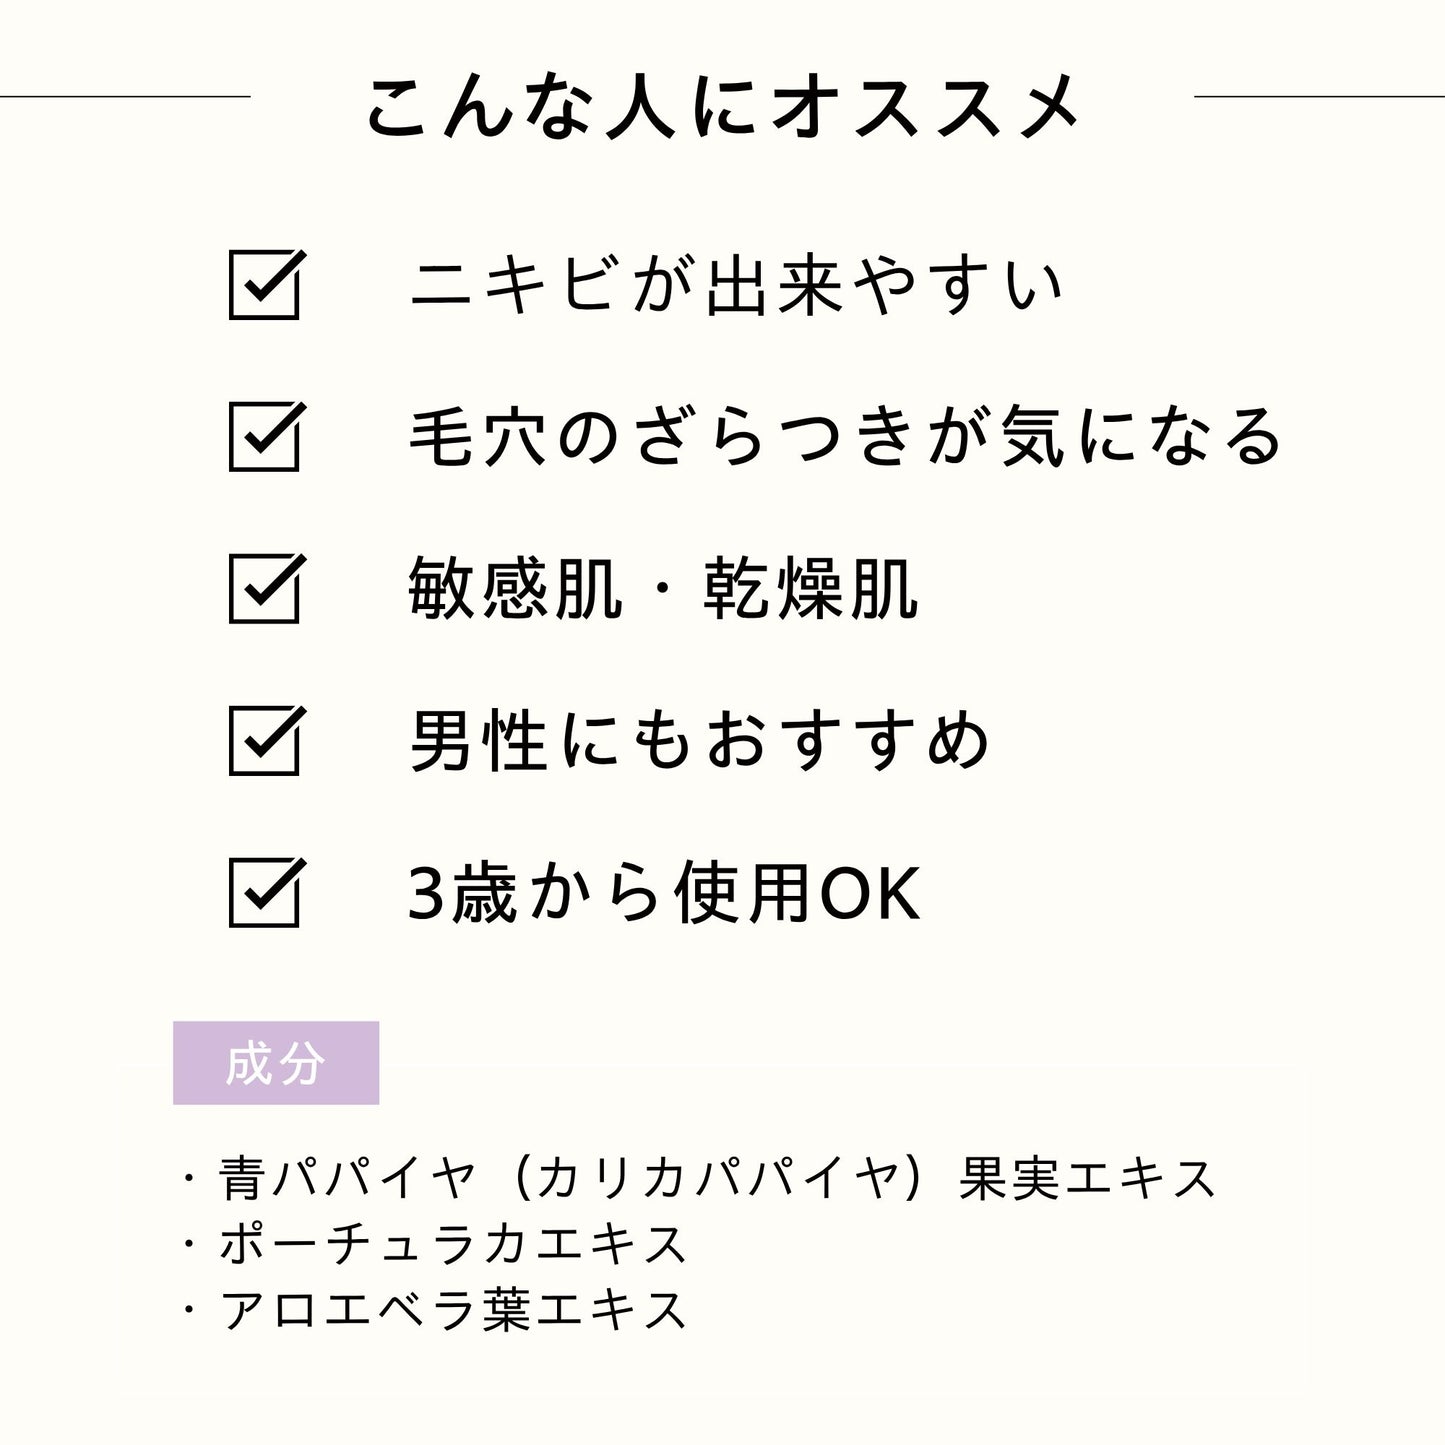Click the word 敏感肌
The image size is (1445, 1445).
click(x=515, y=589)
